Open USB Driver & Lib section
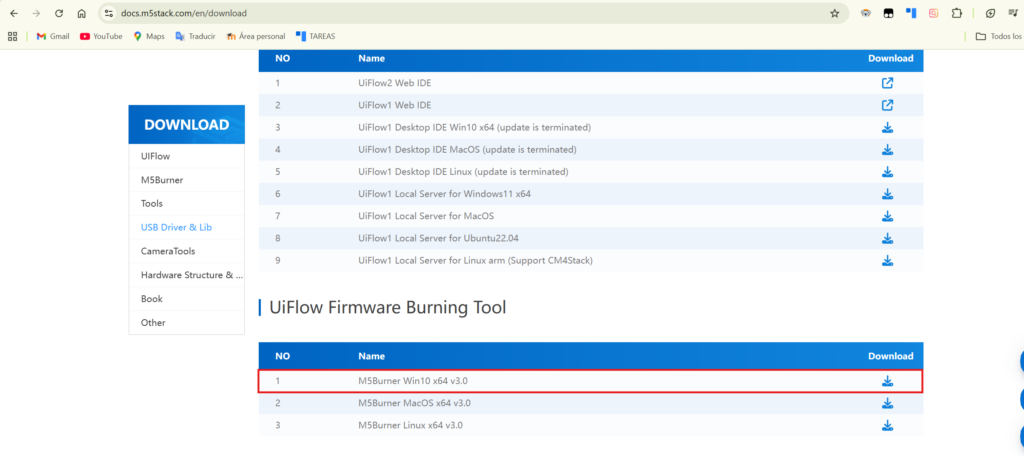 pos(176,227)
